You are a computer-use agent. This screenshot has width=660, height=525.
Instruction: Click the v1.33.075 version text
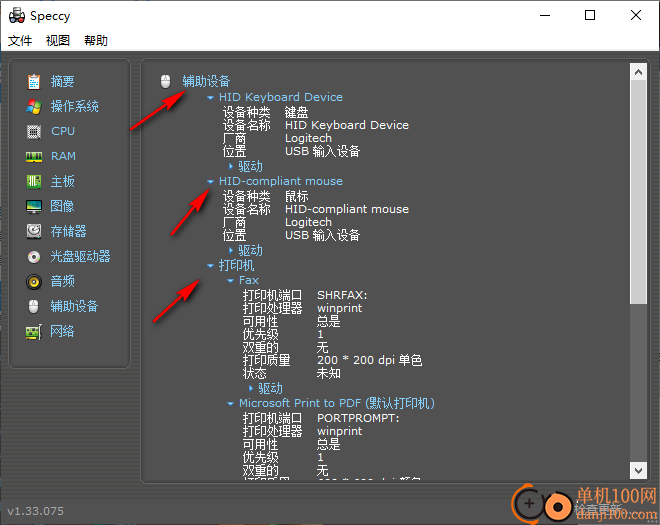(35, 511)
